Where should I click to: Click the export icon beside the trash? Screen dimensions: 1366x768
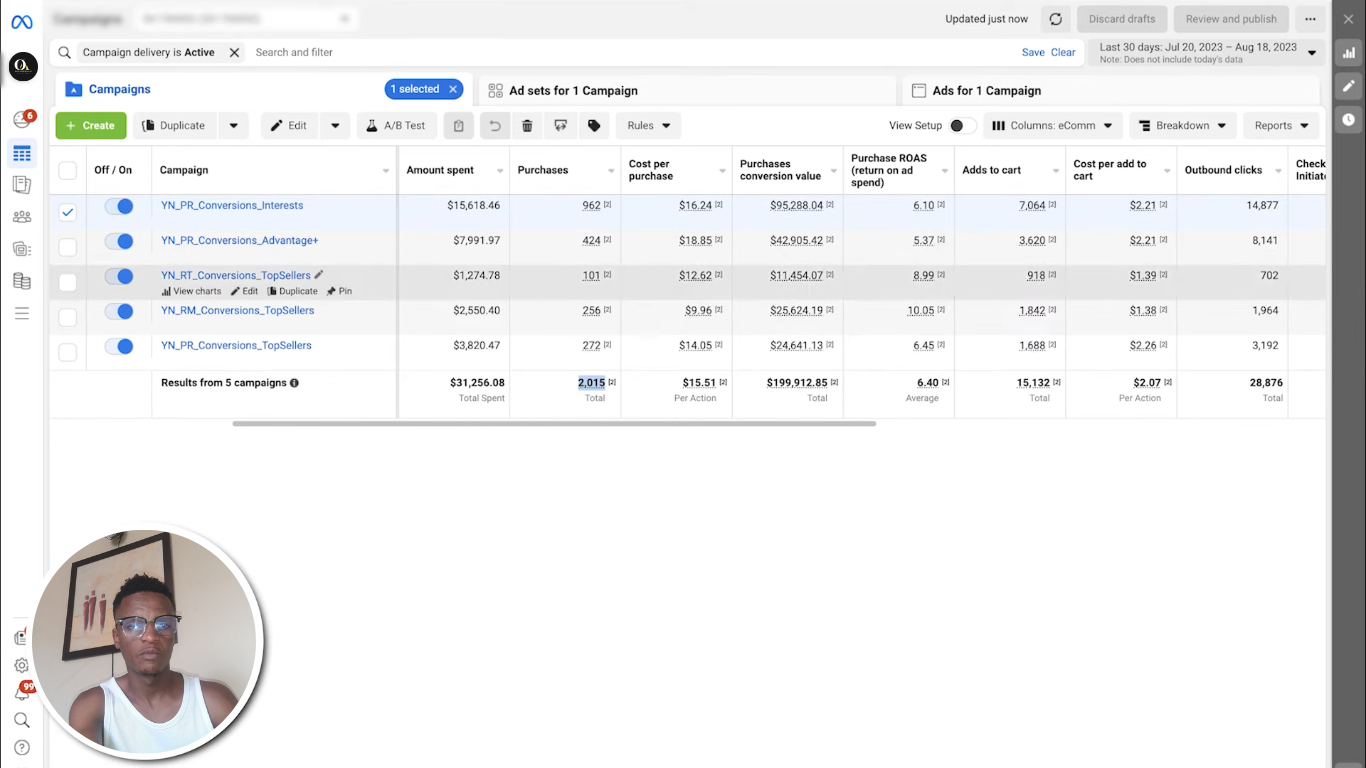(561, 126)
